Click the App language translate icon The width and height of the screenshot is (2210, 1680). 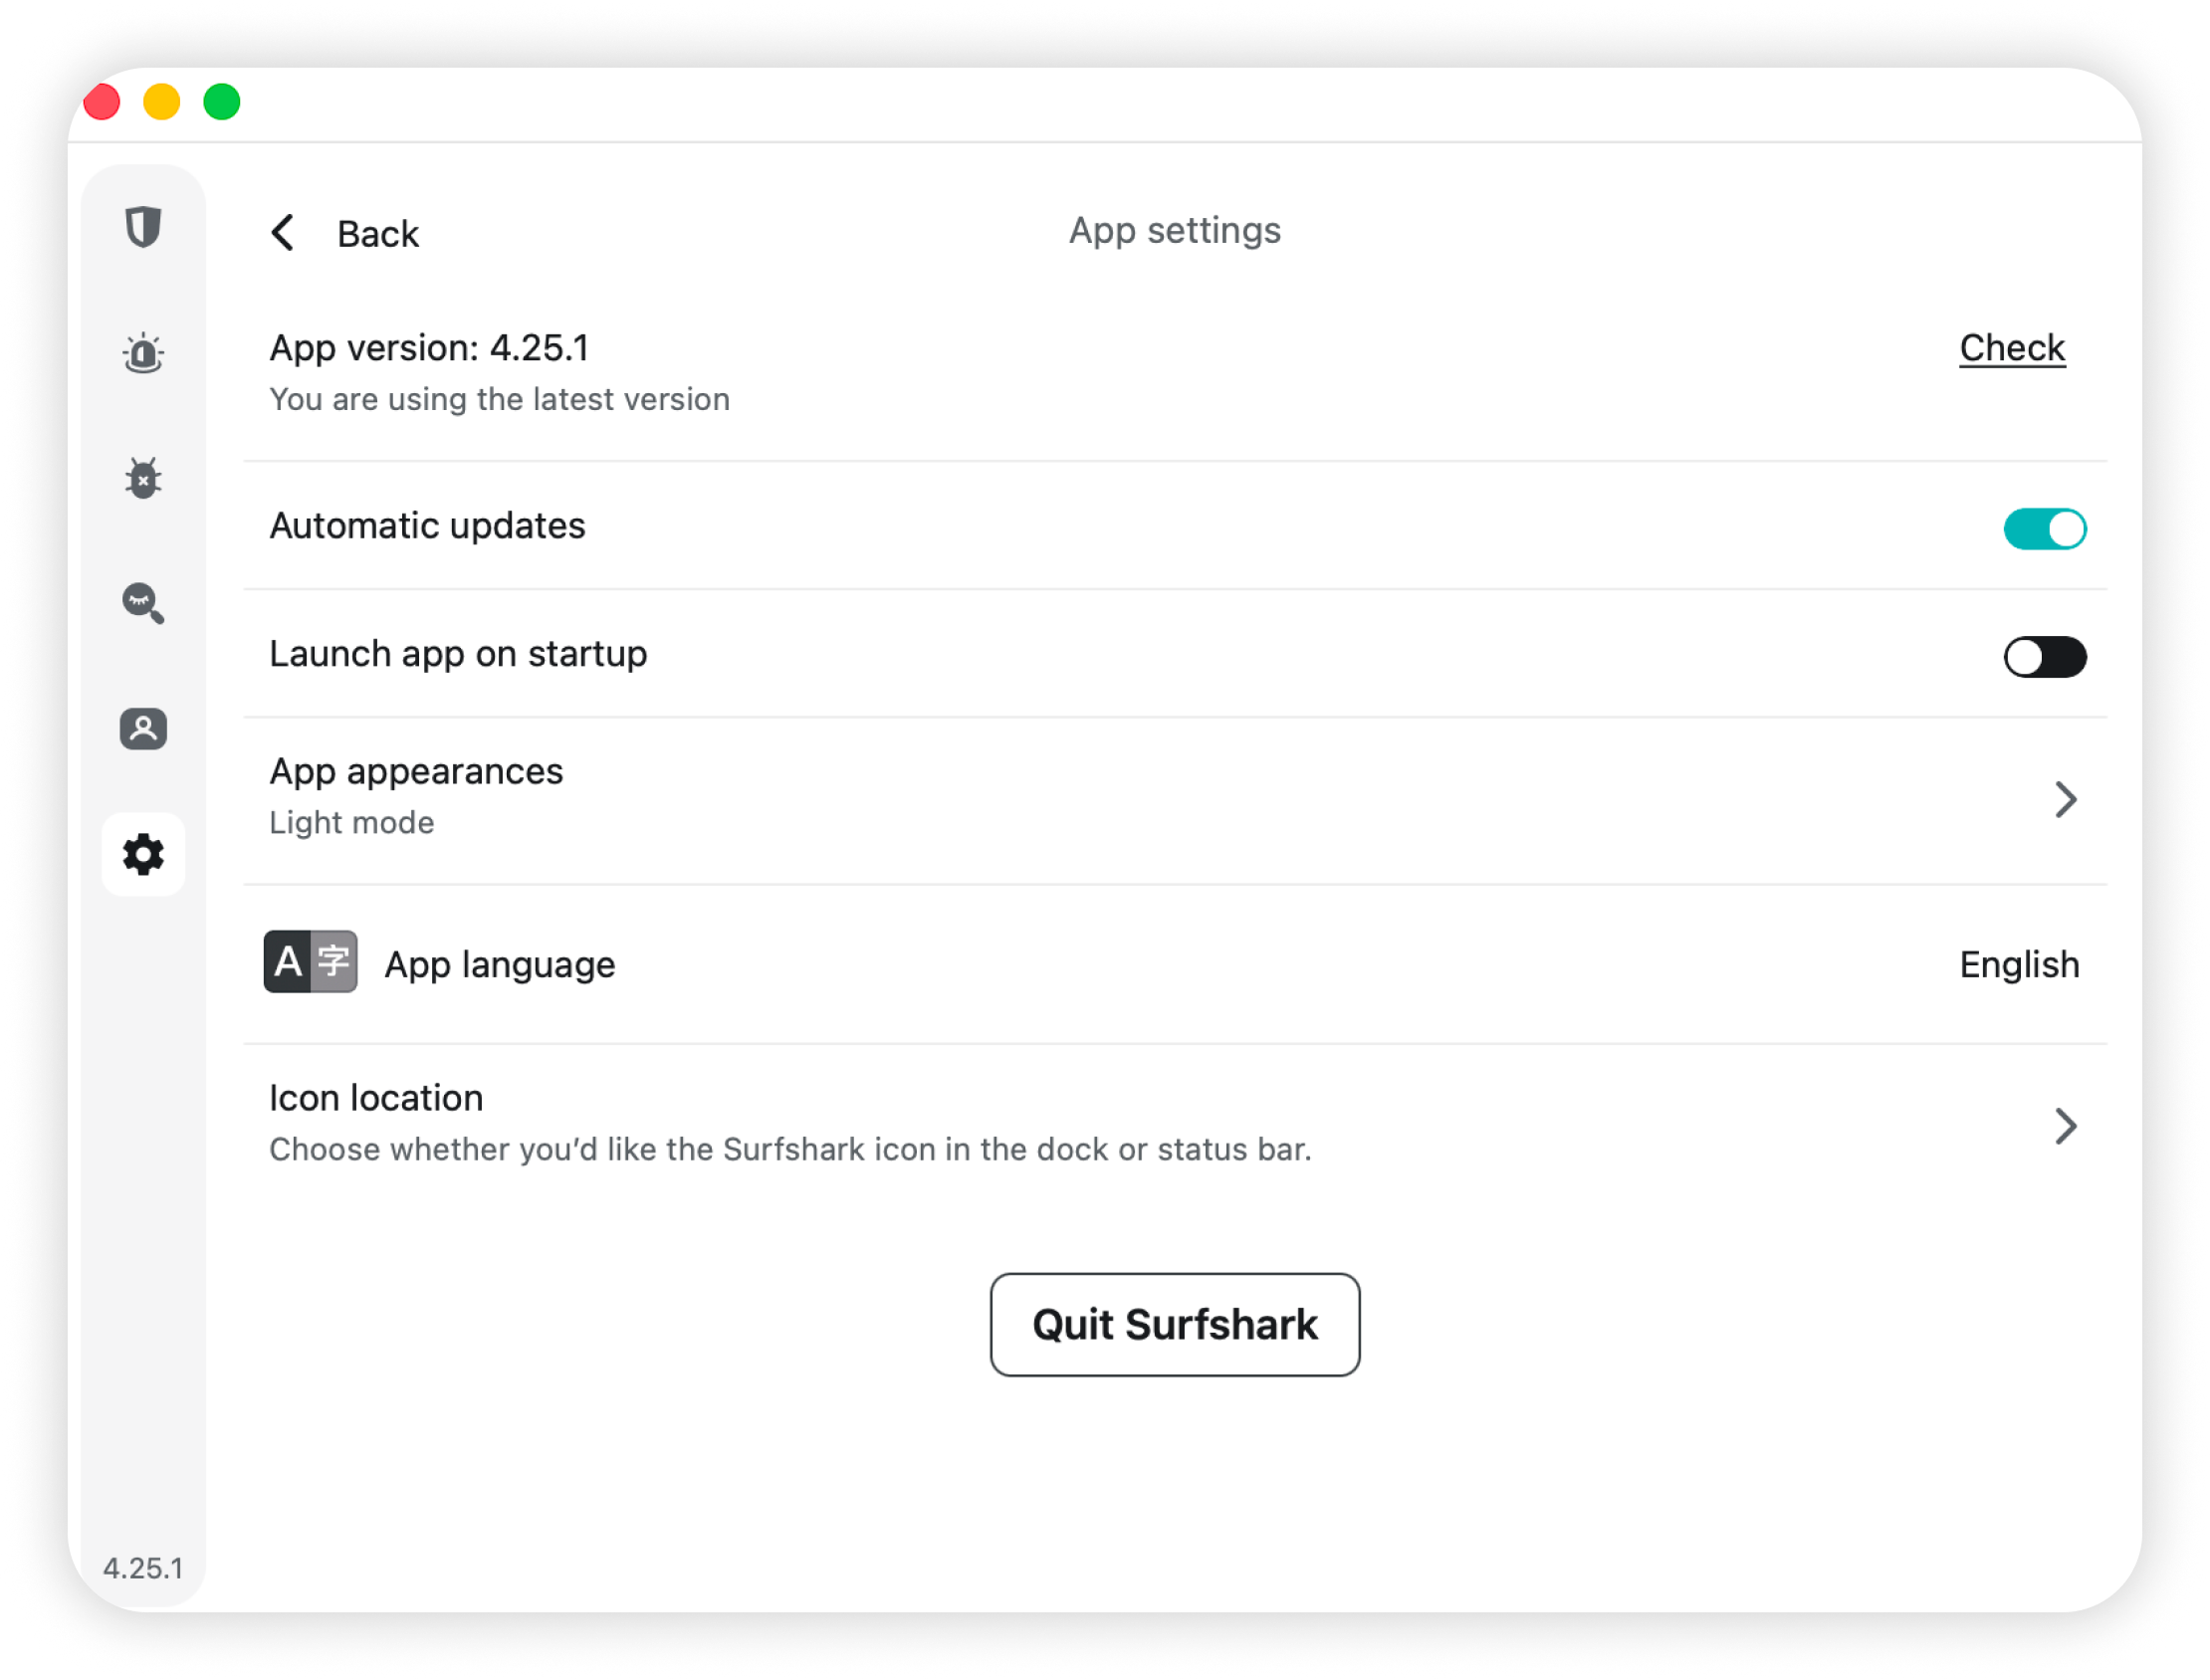point(310,962)
